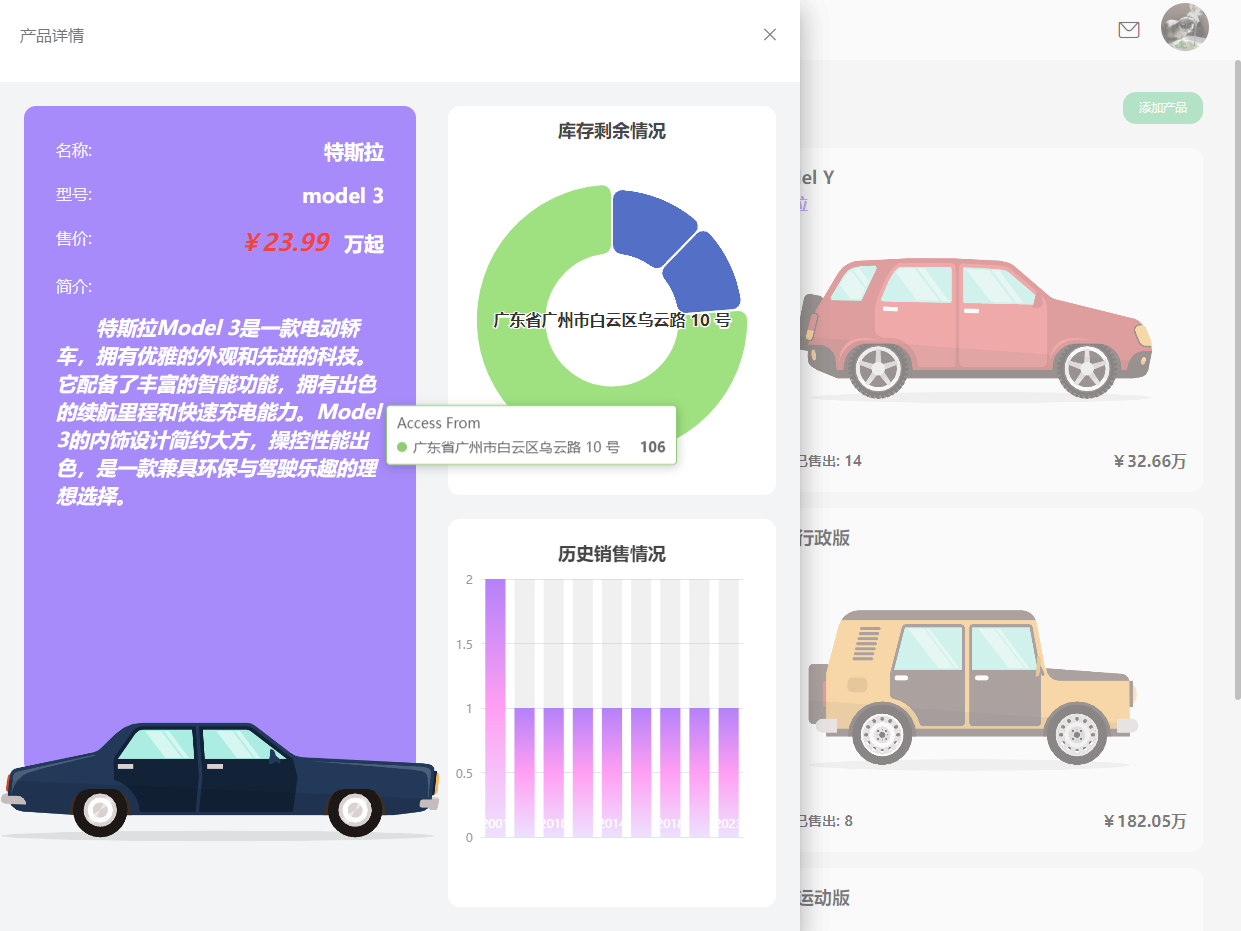The height and width of the screenshot is (931, 1241).
Task: Open the user avatar menu
Action: tap(1185, 27)
